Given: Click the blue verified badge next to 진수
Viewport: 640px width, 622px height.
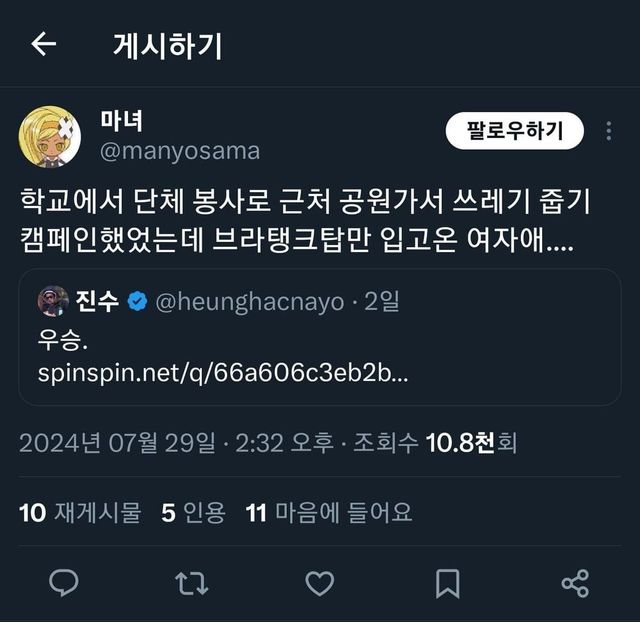Looking at the screenshot, I should point(137,302).
